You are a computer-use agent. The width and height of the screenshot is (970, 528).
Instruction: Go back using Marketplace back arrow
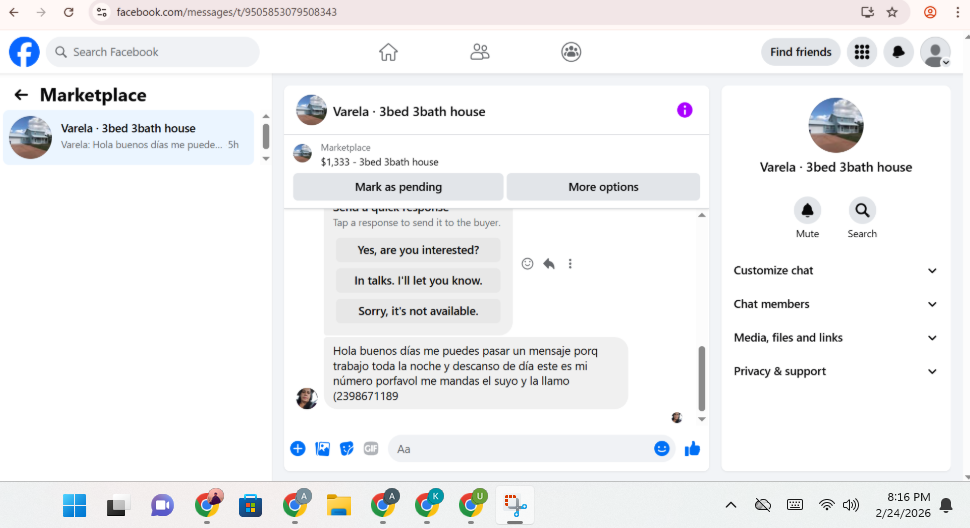pyautogui.click(x=21, y=95)
